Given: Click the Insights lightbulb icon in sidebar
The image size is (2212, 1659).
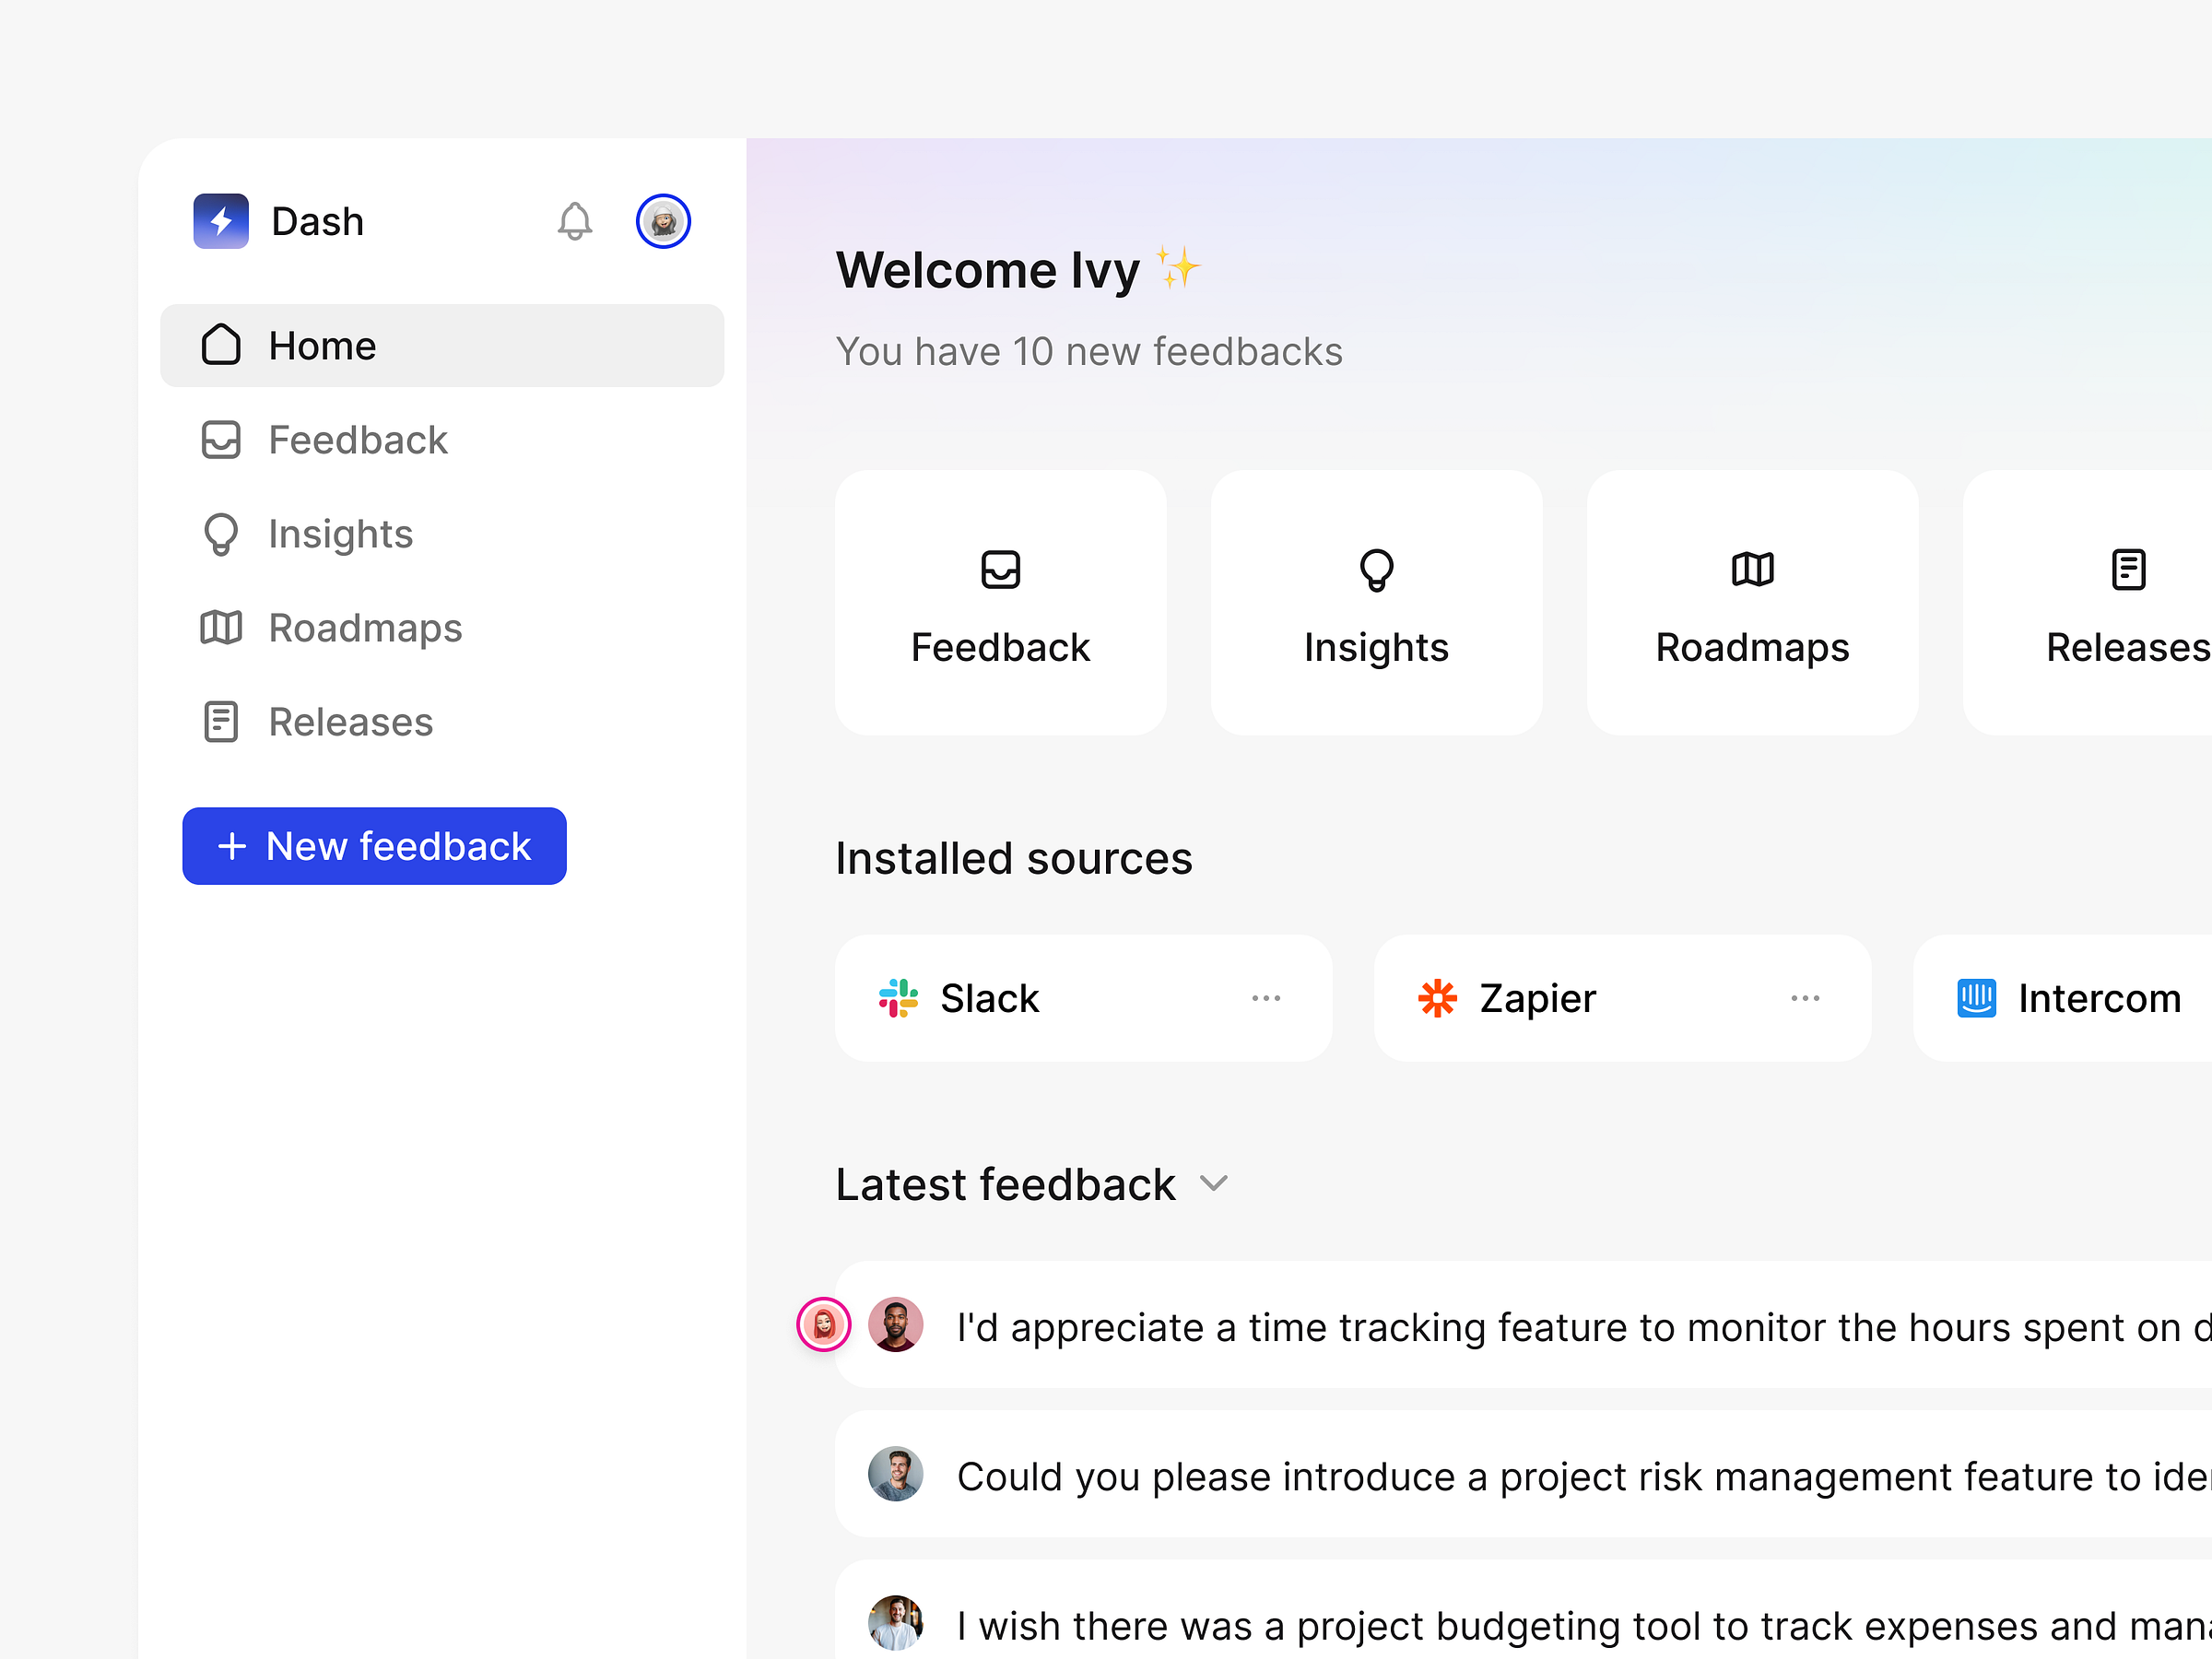Looking at the screenshot, I should (x=221, y=534).
